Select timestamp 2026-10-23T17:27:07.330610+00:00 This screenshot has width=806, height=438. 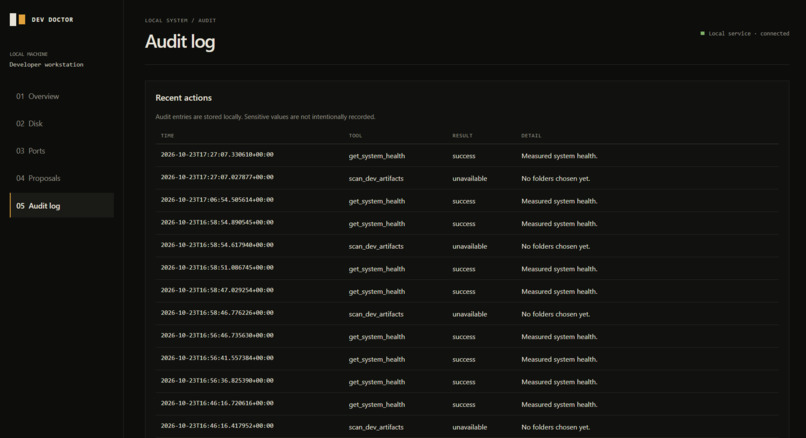pos(217,155)
